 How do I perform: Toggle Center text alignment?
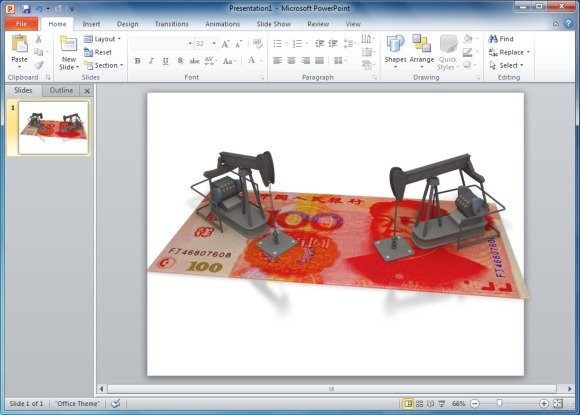[x=291, y=61]
